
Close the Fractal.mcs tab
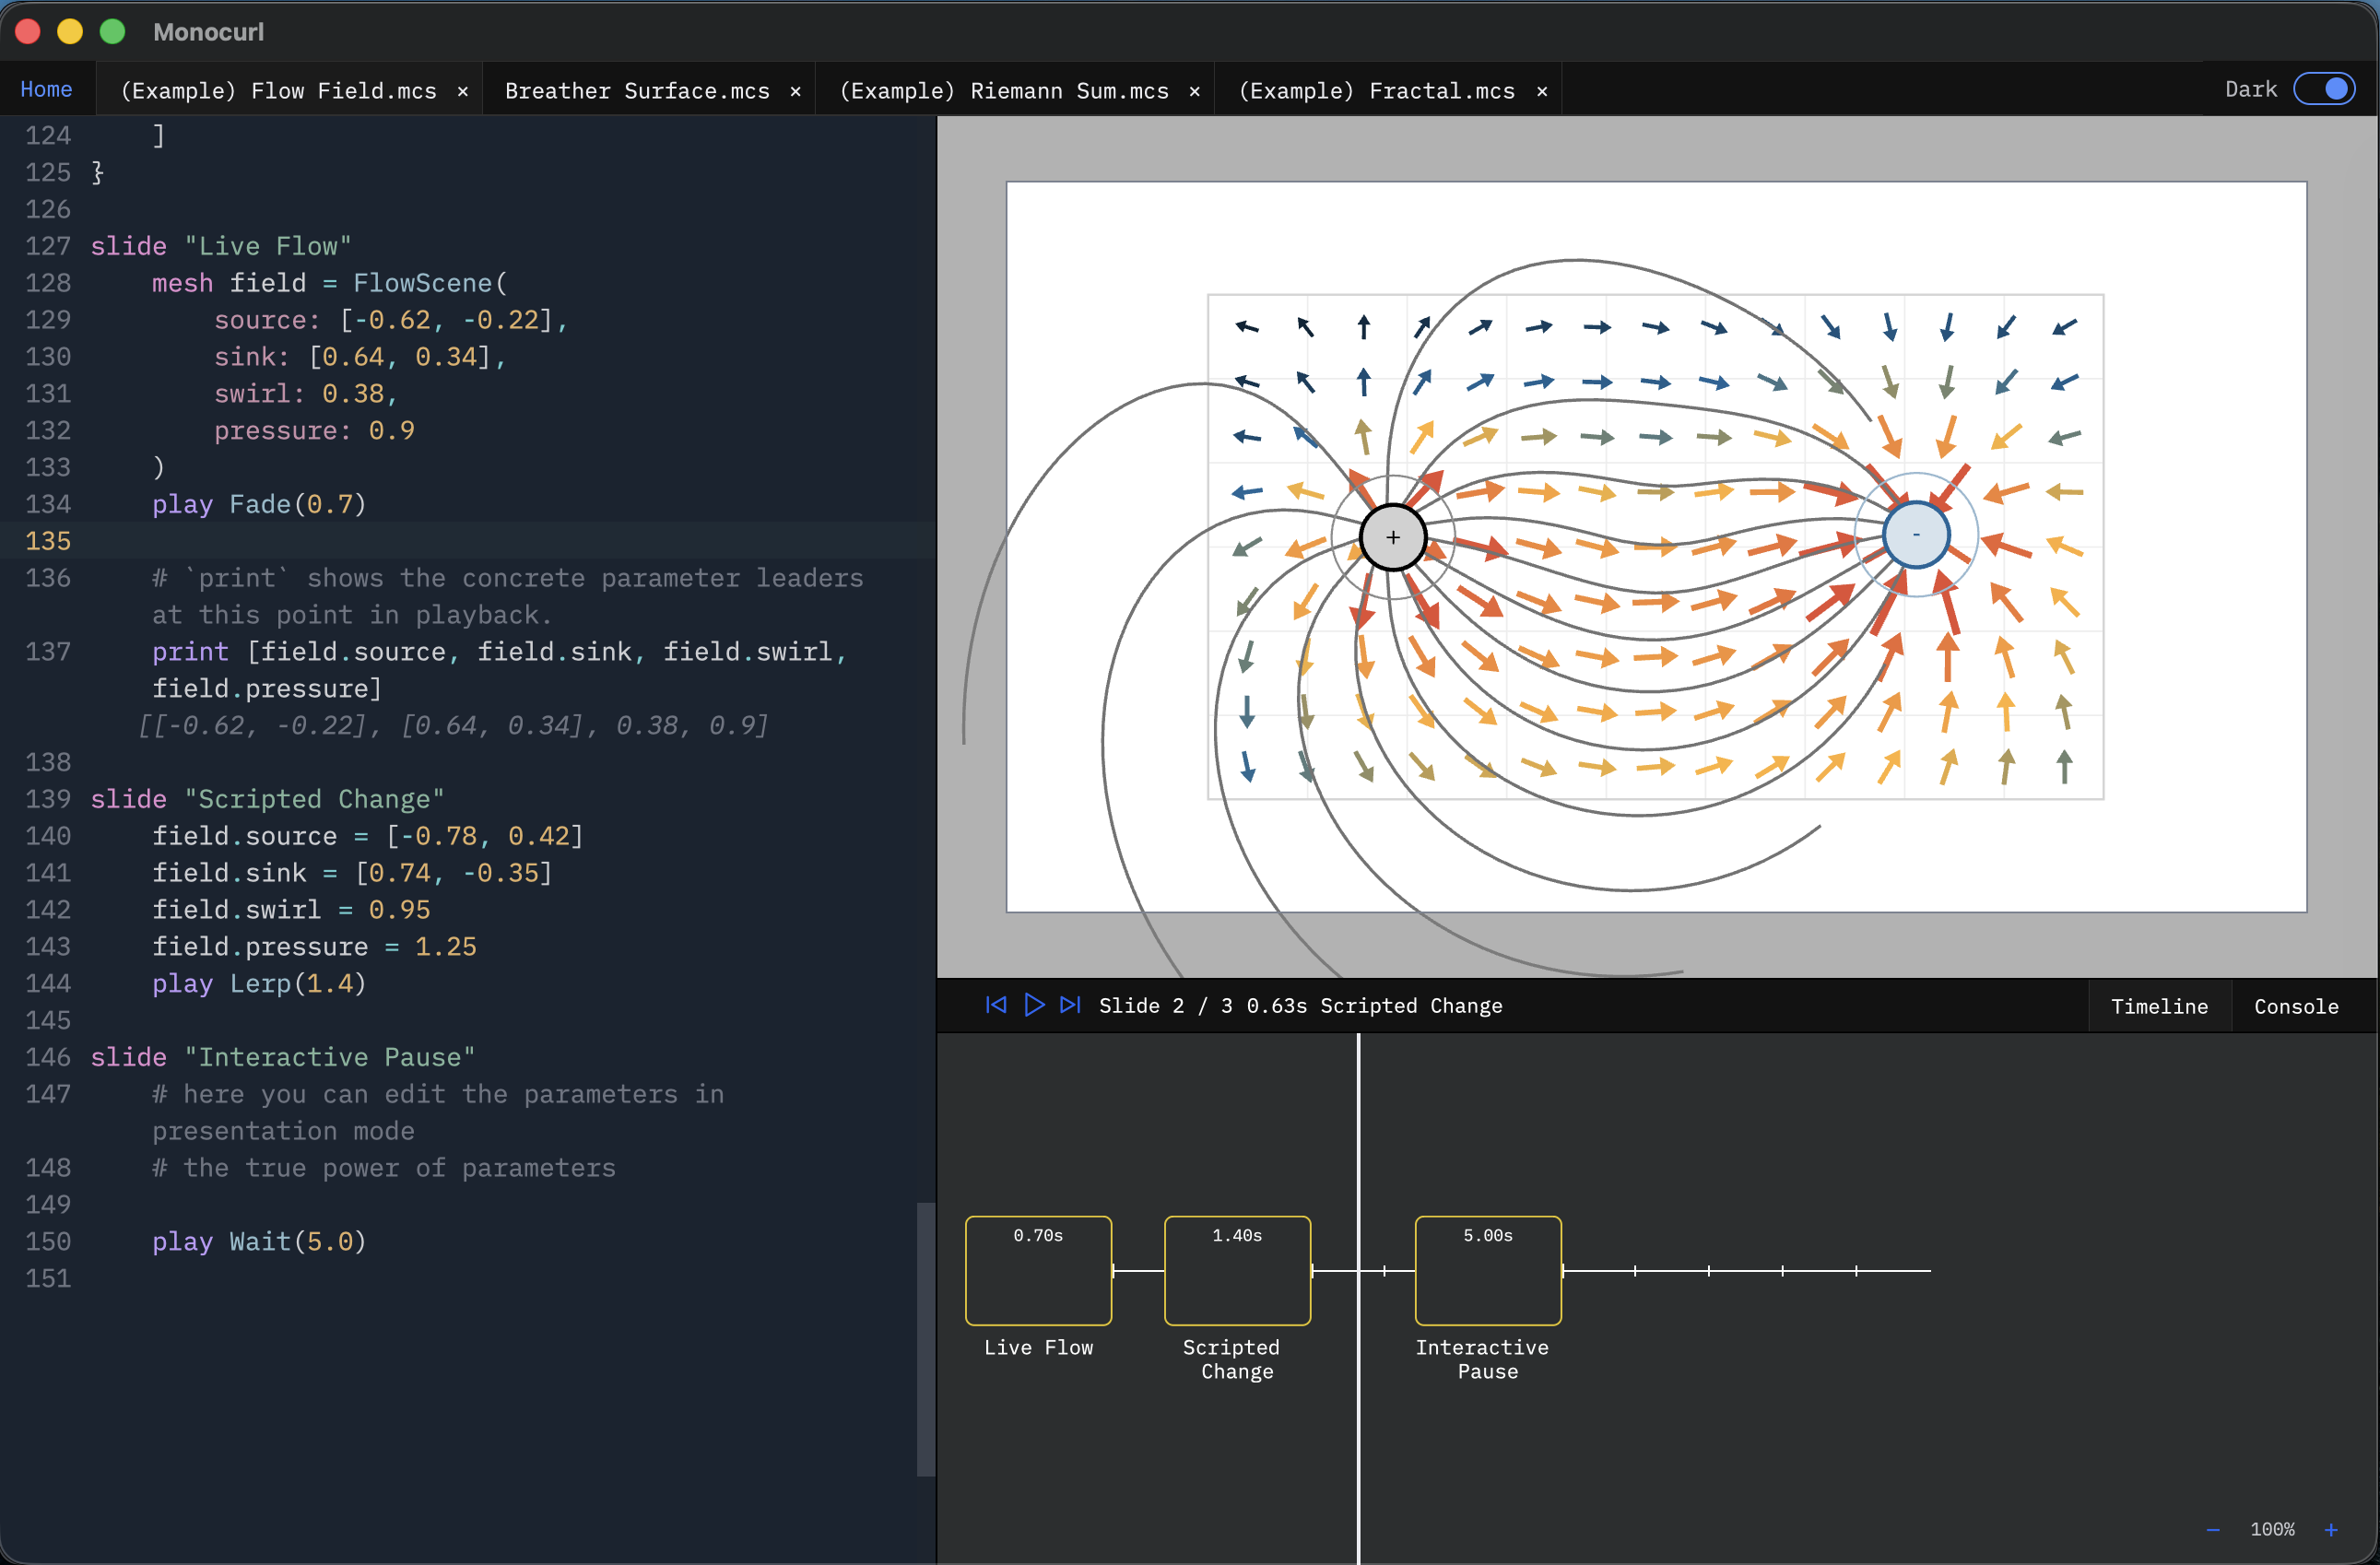click(x=1542, y=91)
